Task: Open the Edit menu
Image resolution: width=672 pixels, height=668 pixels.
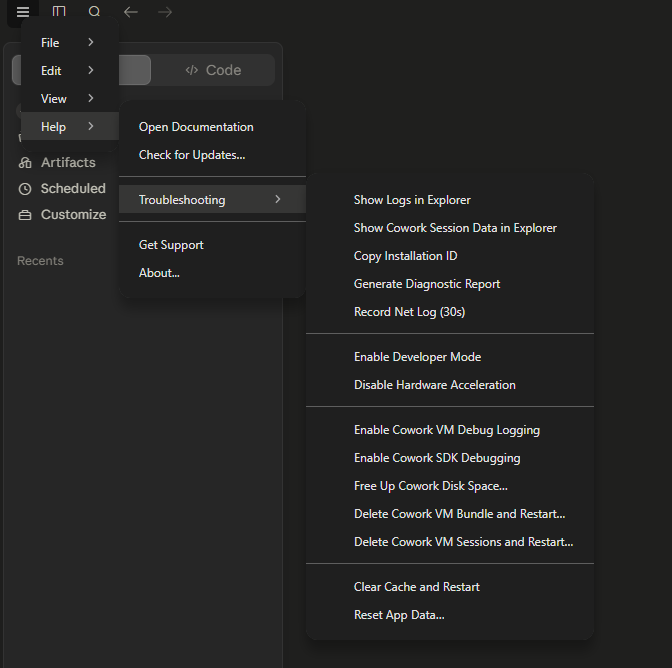Action: pyautogui.click(x=70, y=70)
